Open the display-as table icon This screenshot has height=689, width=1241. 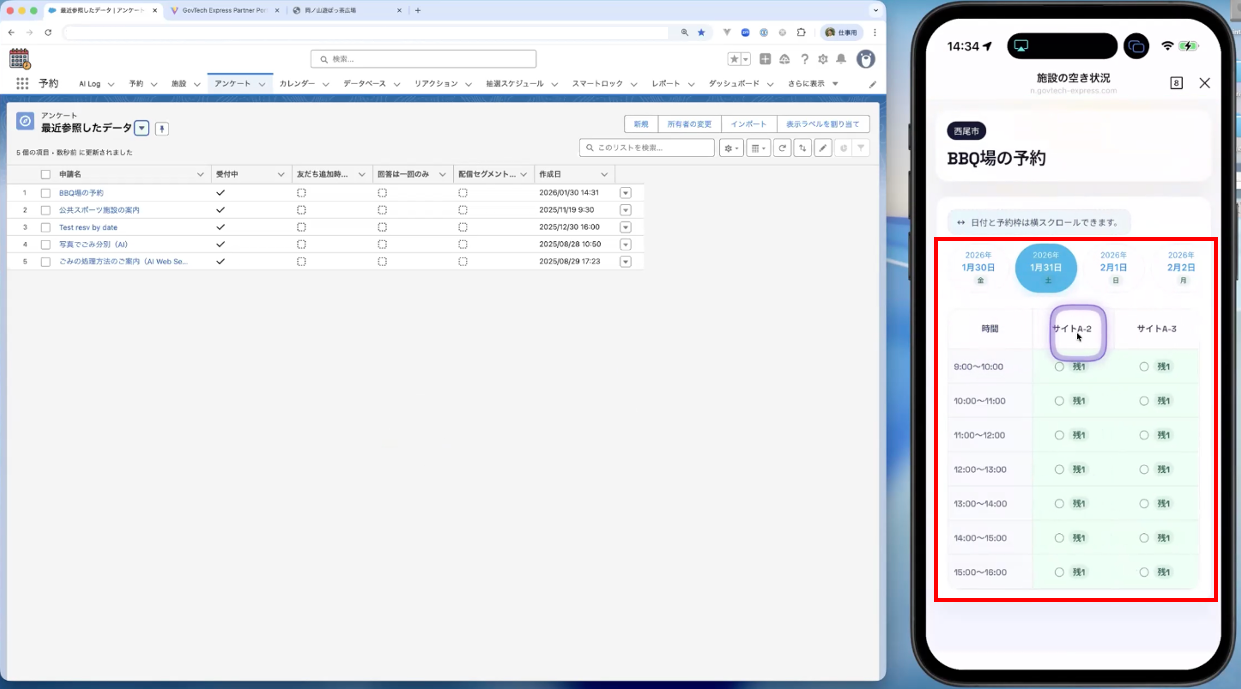pyautogui.click(x=758, y=148)
